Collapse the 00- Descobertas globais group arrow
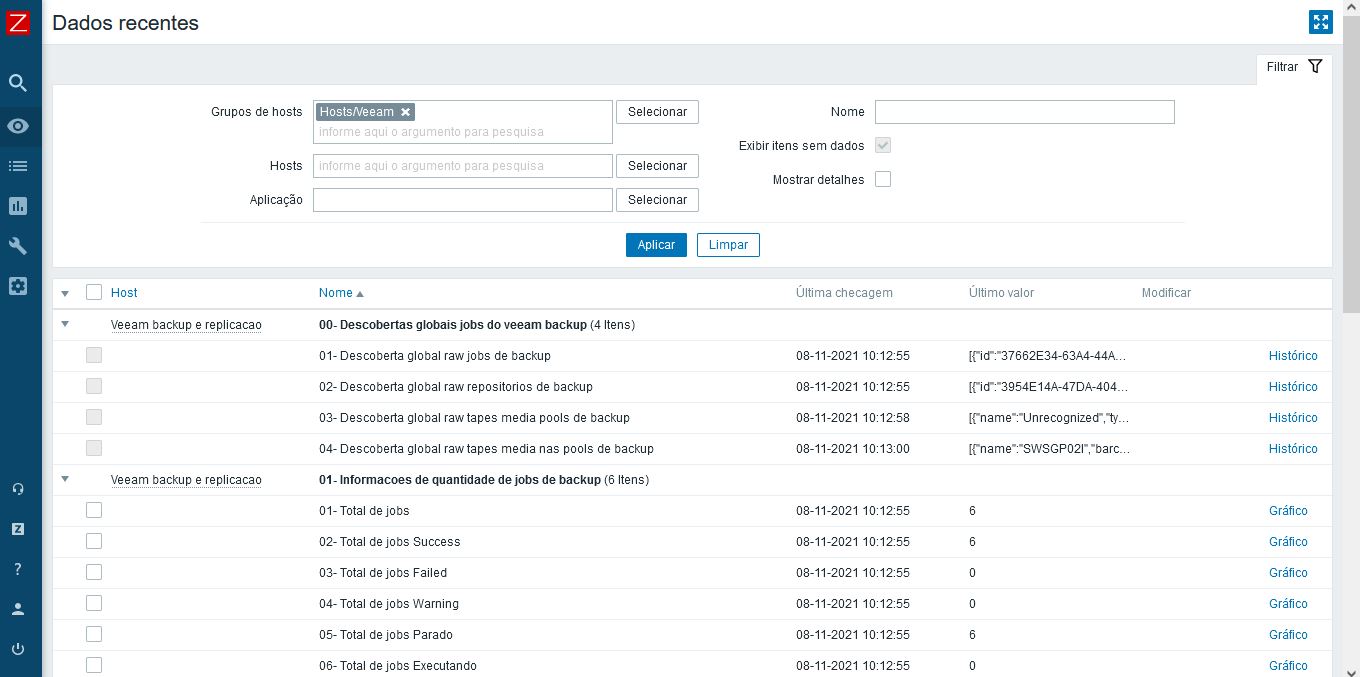 [x=65, y=324]
